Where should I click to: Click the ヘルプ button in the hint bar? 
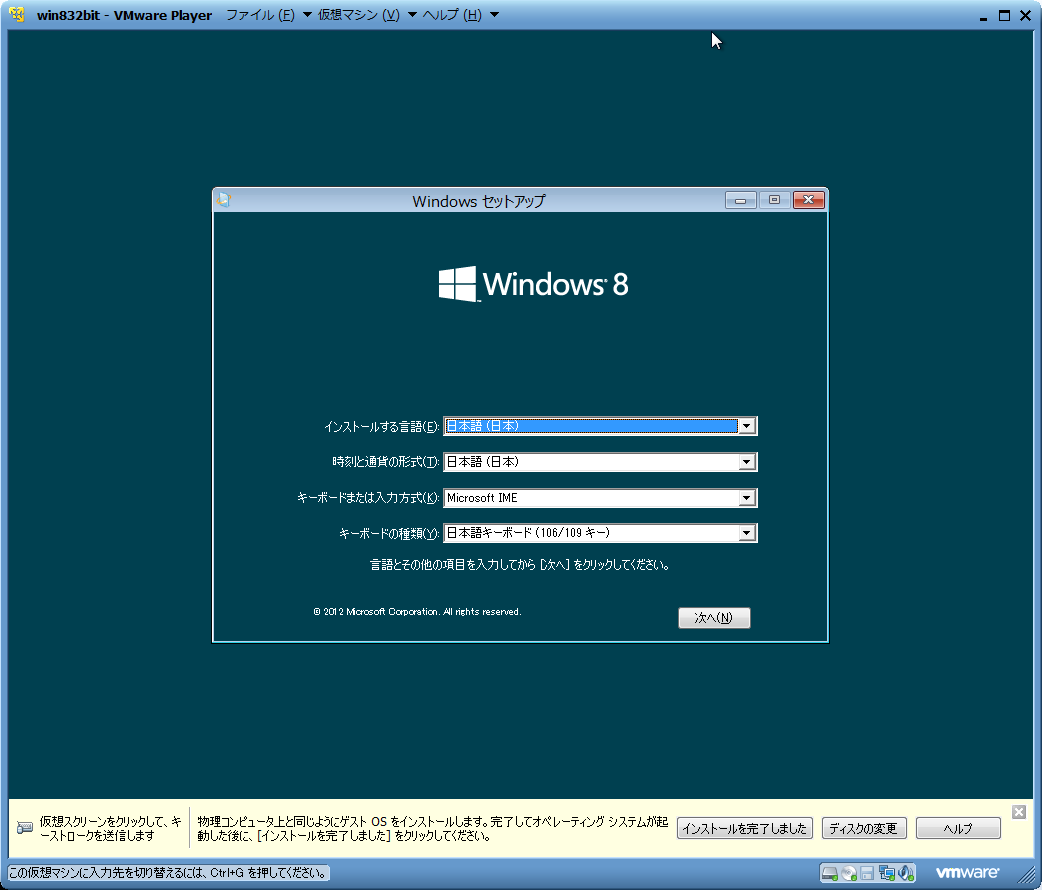tap(958, 828)
